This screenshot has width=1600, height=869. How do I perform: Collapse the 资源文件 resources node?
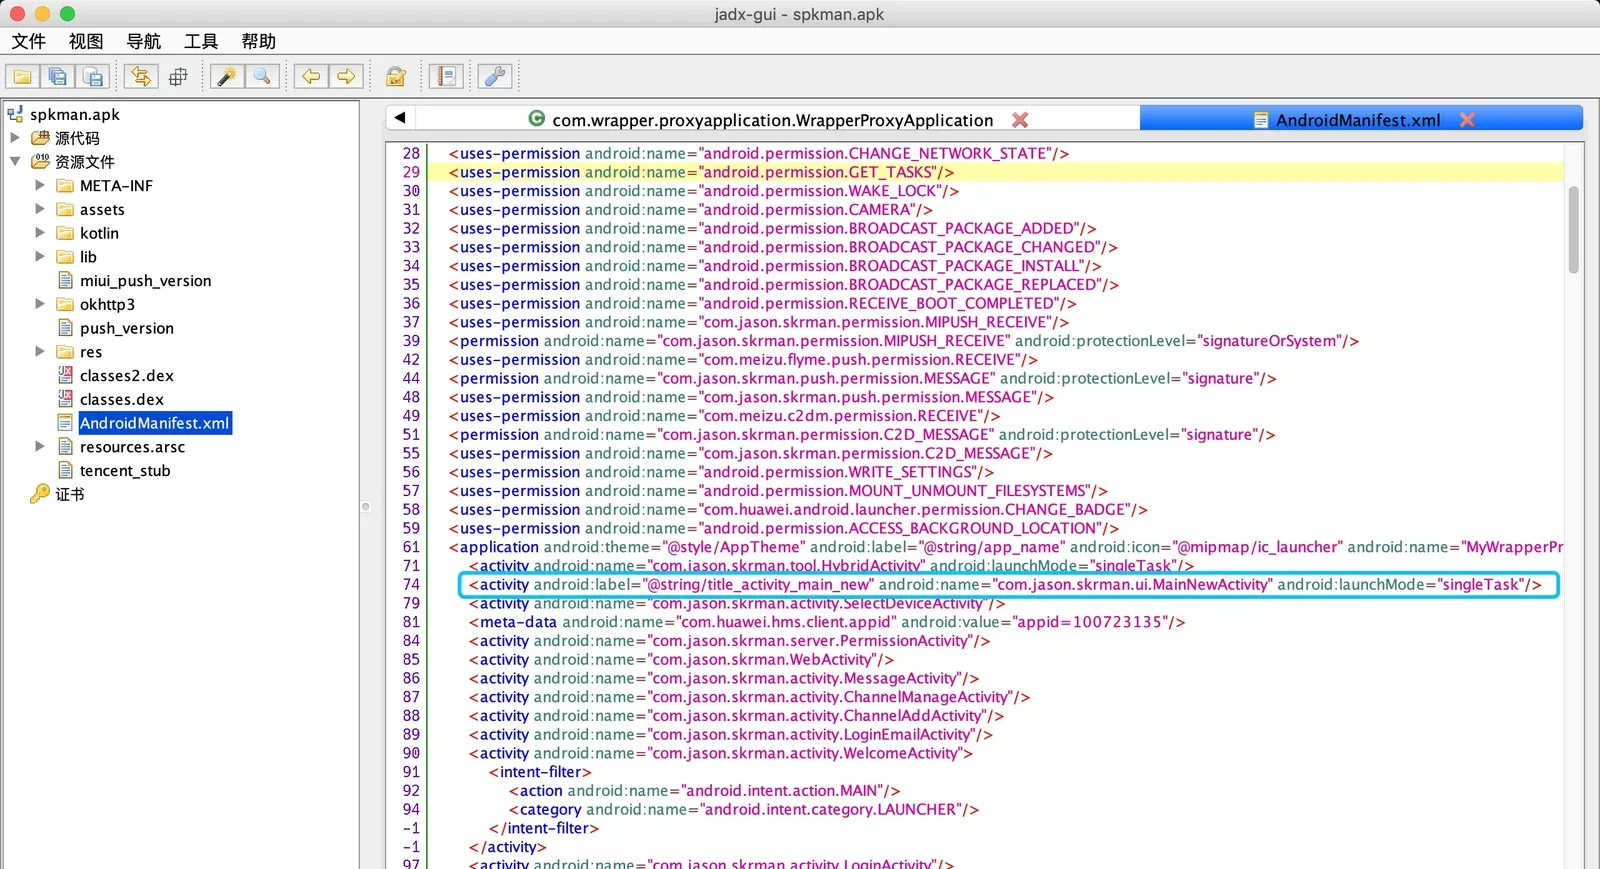(15, 161)
